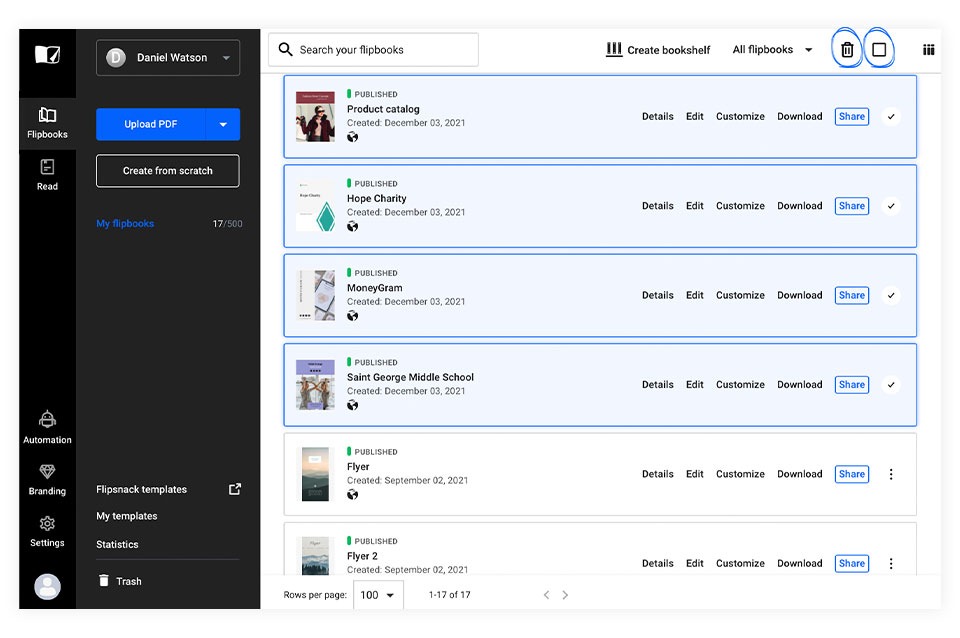960x638 pixels.
Task: Open the Read sidebar section
Action: click(x=47, y=175)
